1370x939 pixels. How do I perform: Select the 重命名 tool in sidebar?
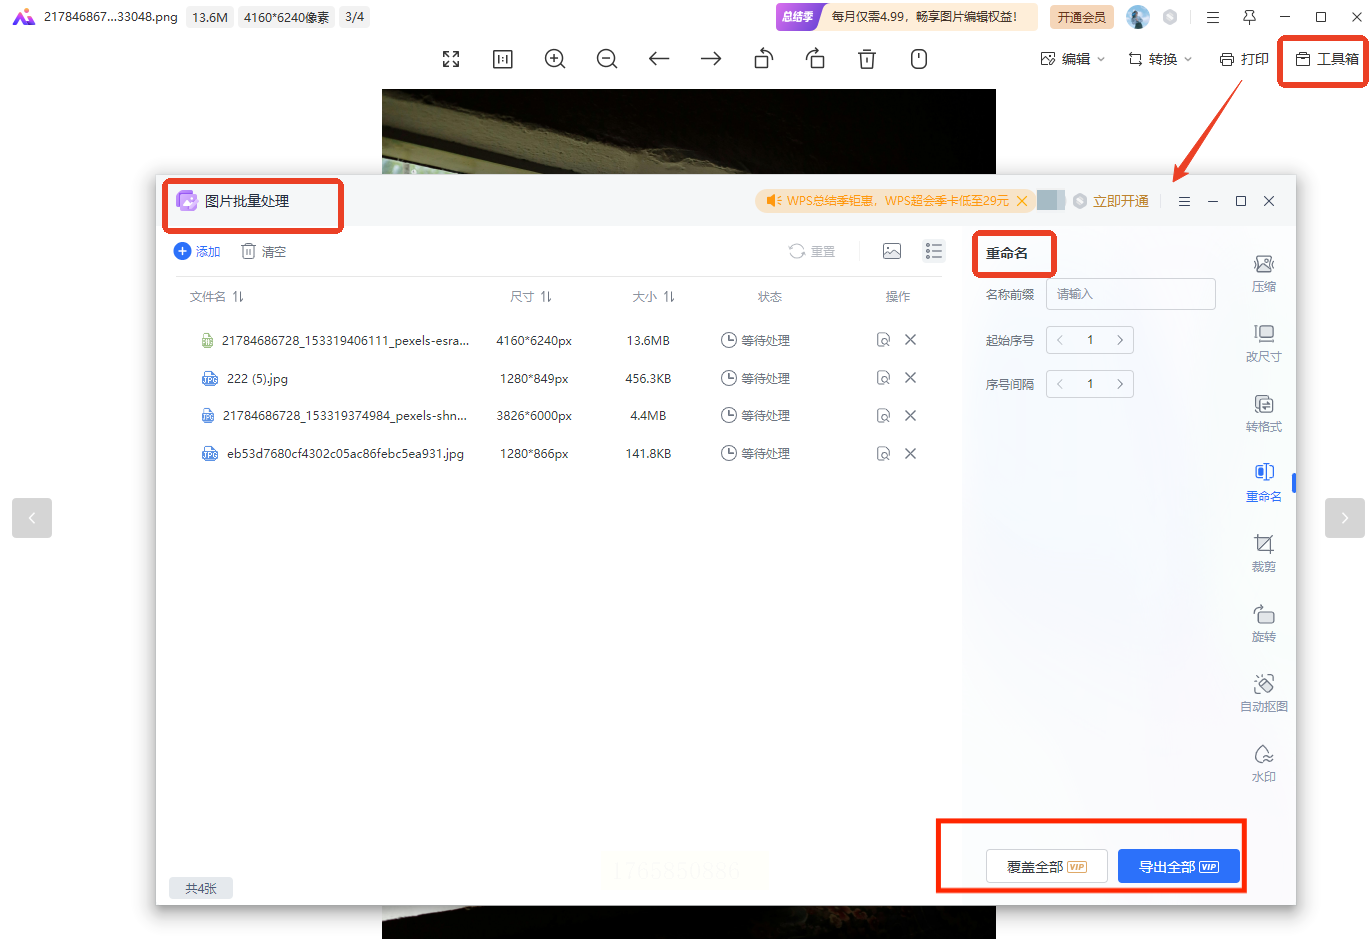[1264, 483]
